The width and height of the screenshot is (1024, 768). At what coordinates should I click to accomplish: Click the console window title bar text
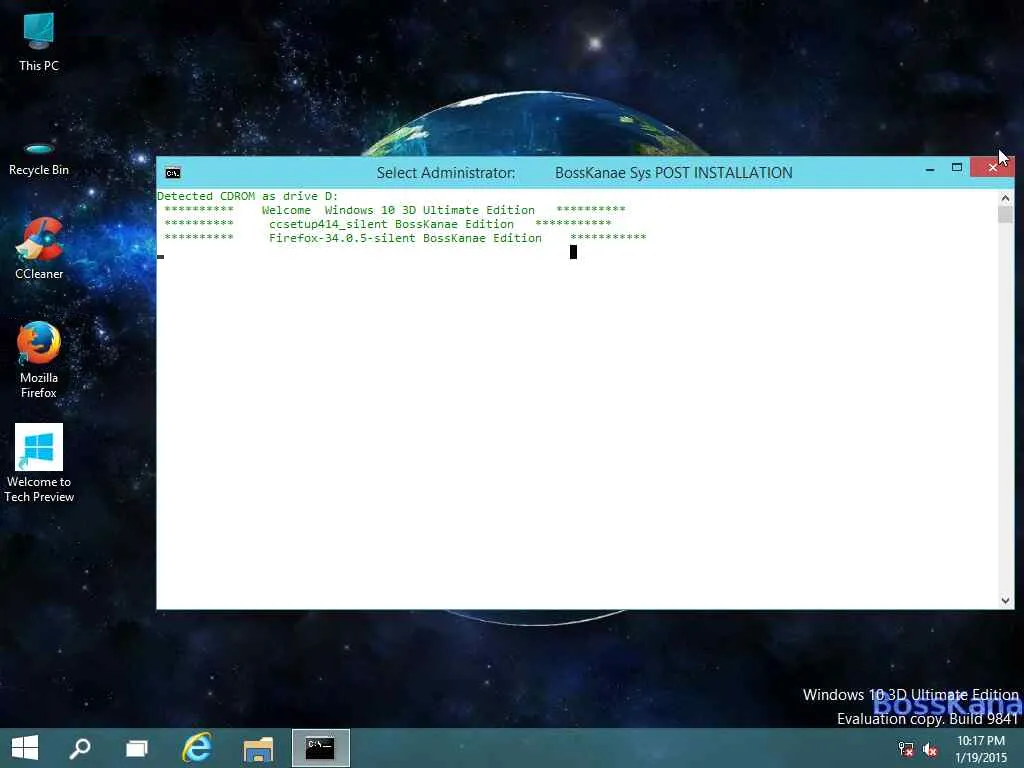point(584,173)
